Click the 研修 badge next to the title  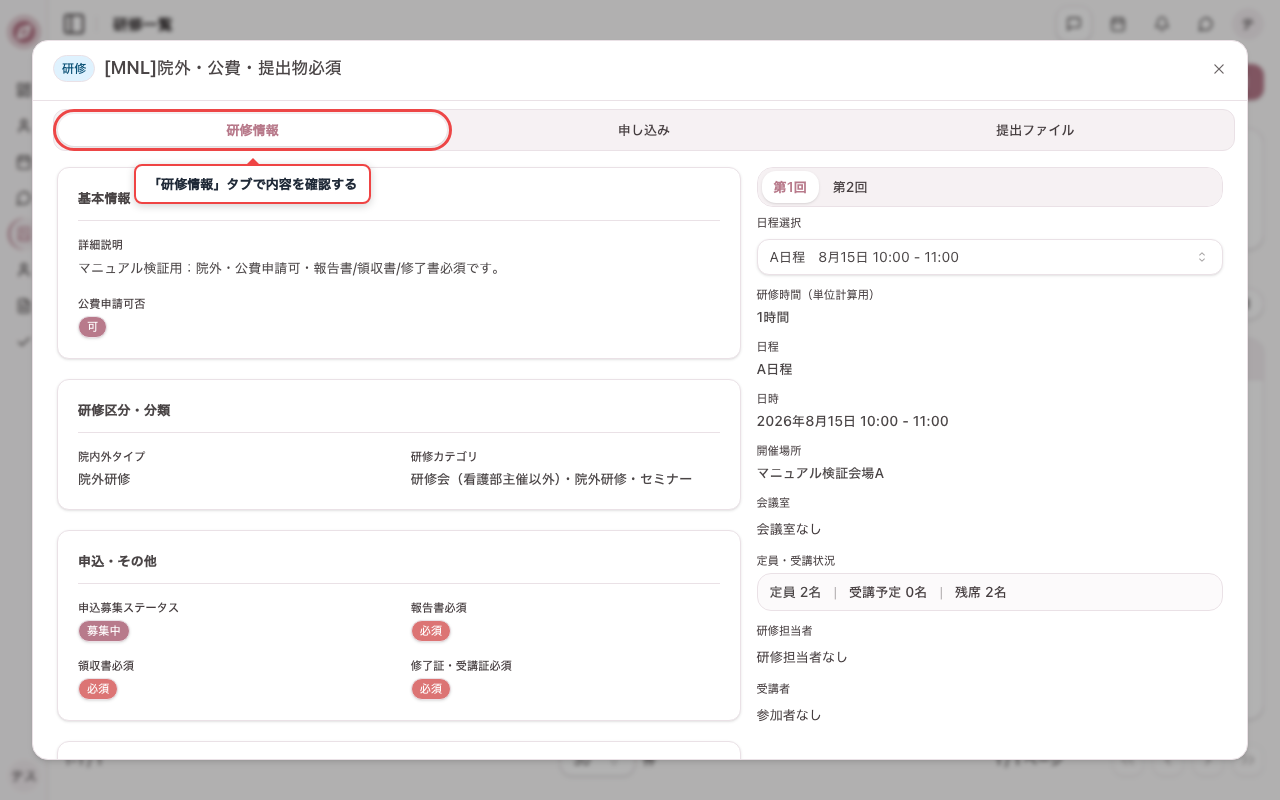pyautogui.click(x=74, y=68)
